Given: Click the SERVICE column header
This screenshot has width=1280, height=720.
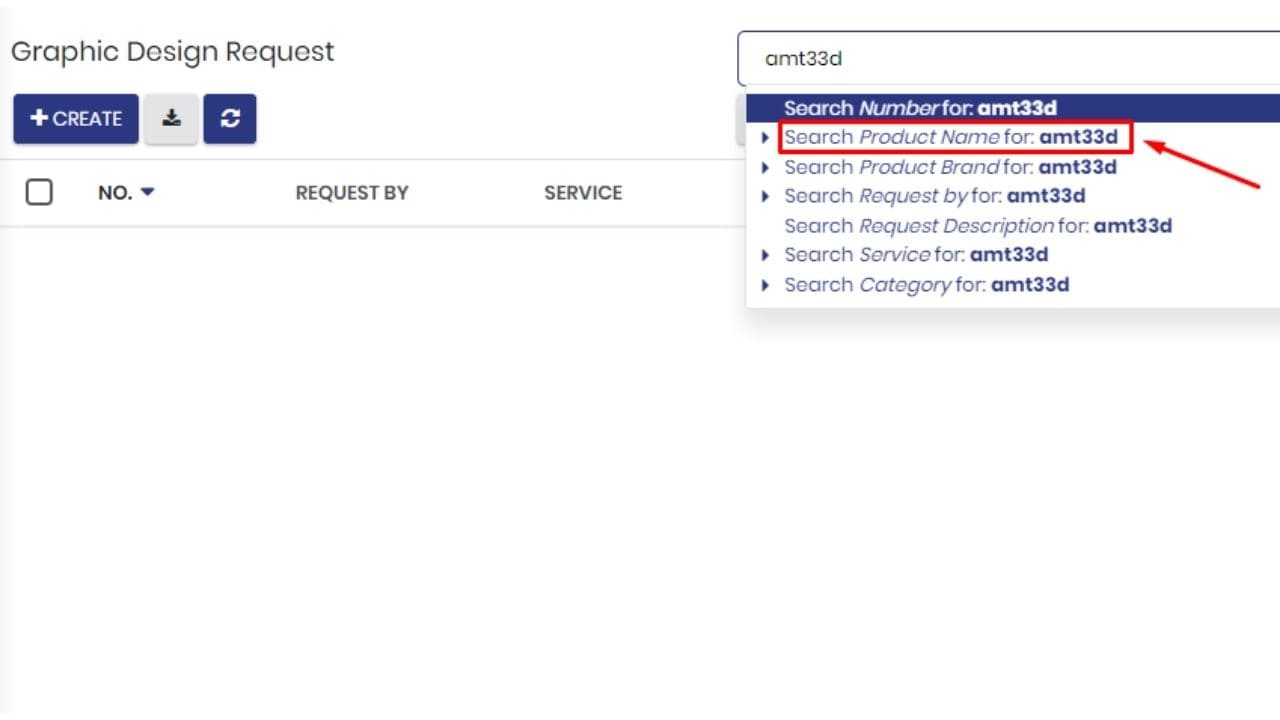Looking at the screenshot, I should click(x=583, y=193).
